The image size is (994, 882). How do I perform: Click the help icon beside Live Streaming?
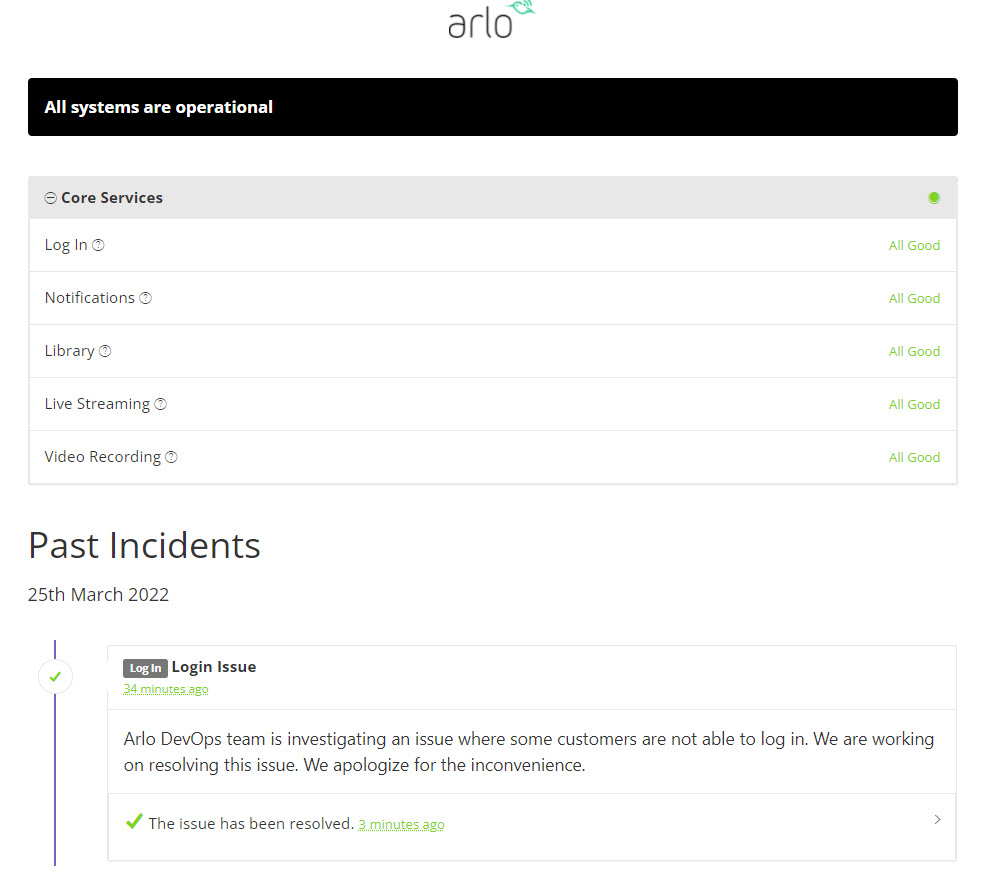(160, 405)
